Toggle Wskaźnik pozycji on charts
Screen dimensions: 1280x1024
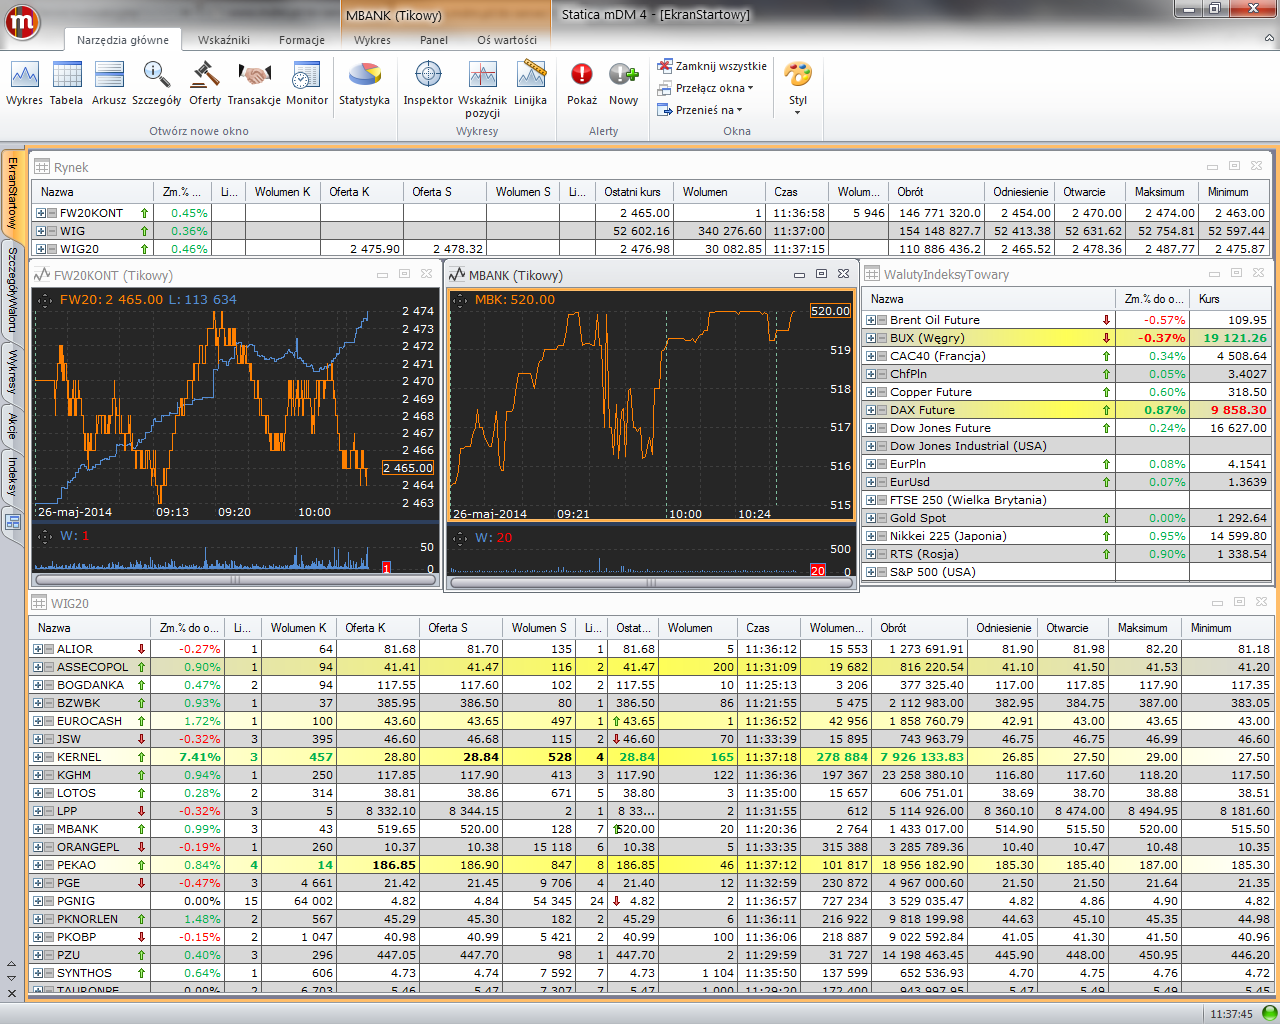(x=482, y=89)
